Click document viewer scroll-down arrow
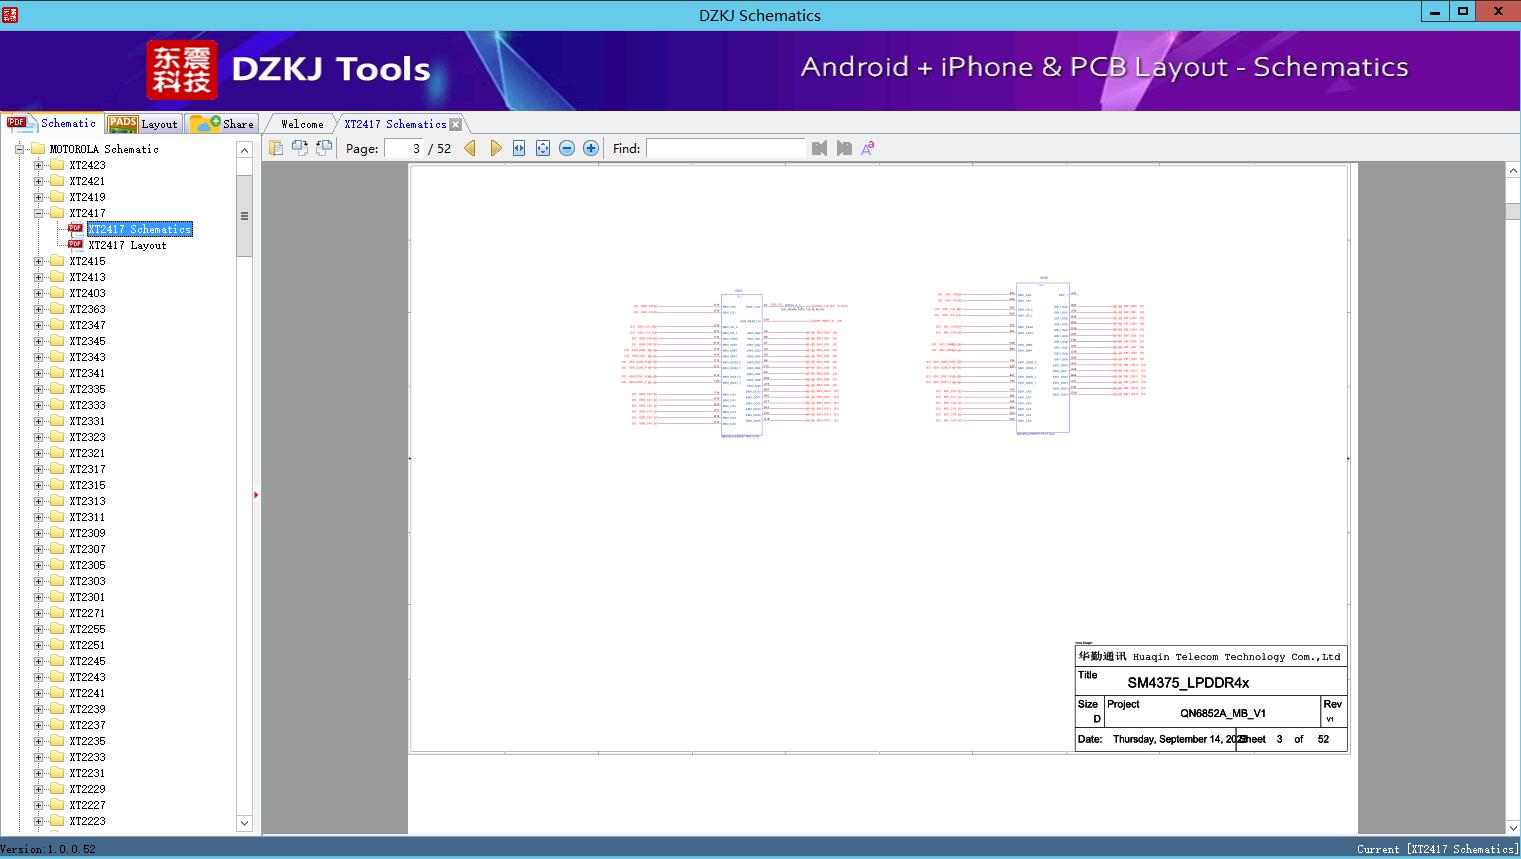1521x859 pixels. click(1513, 827)
